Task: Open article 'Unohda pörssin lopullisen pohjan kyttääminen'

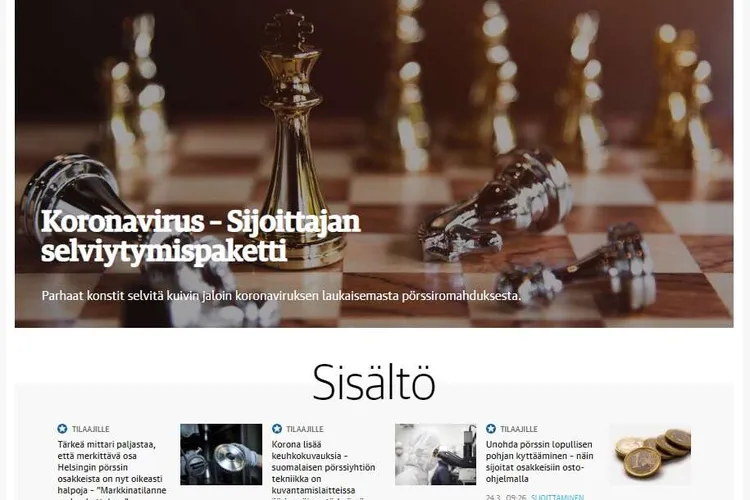Action: 540,462
